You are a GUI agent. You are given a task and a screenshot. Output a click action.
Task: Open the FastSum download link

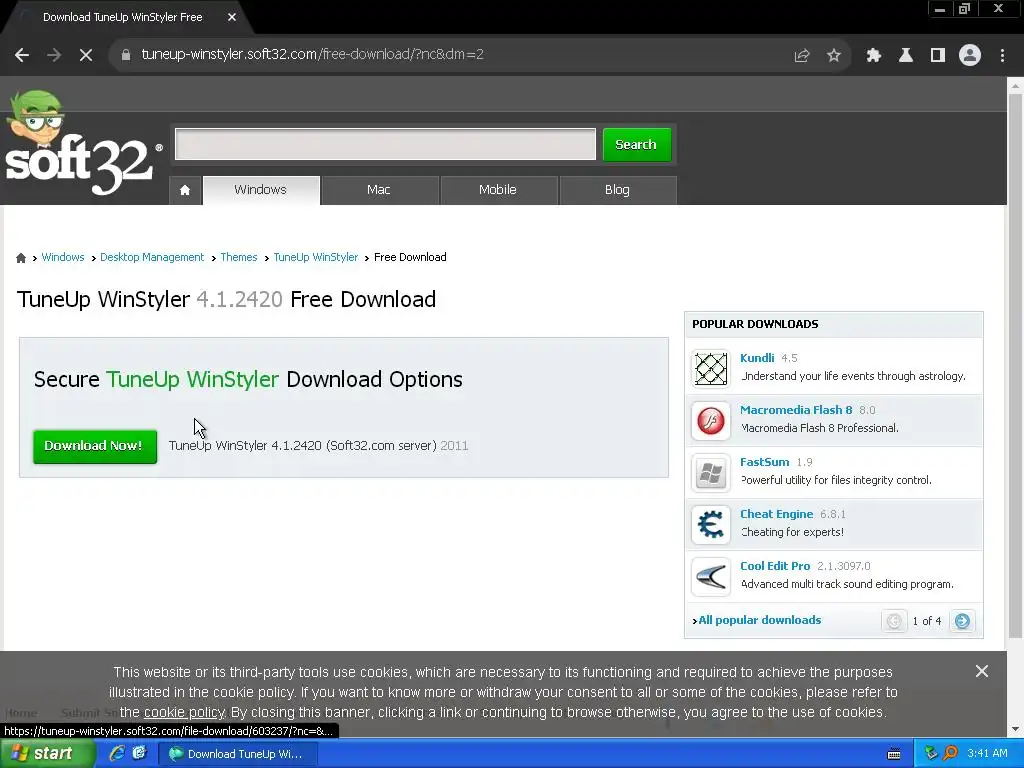(765, 462)
